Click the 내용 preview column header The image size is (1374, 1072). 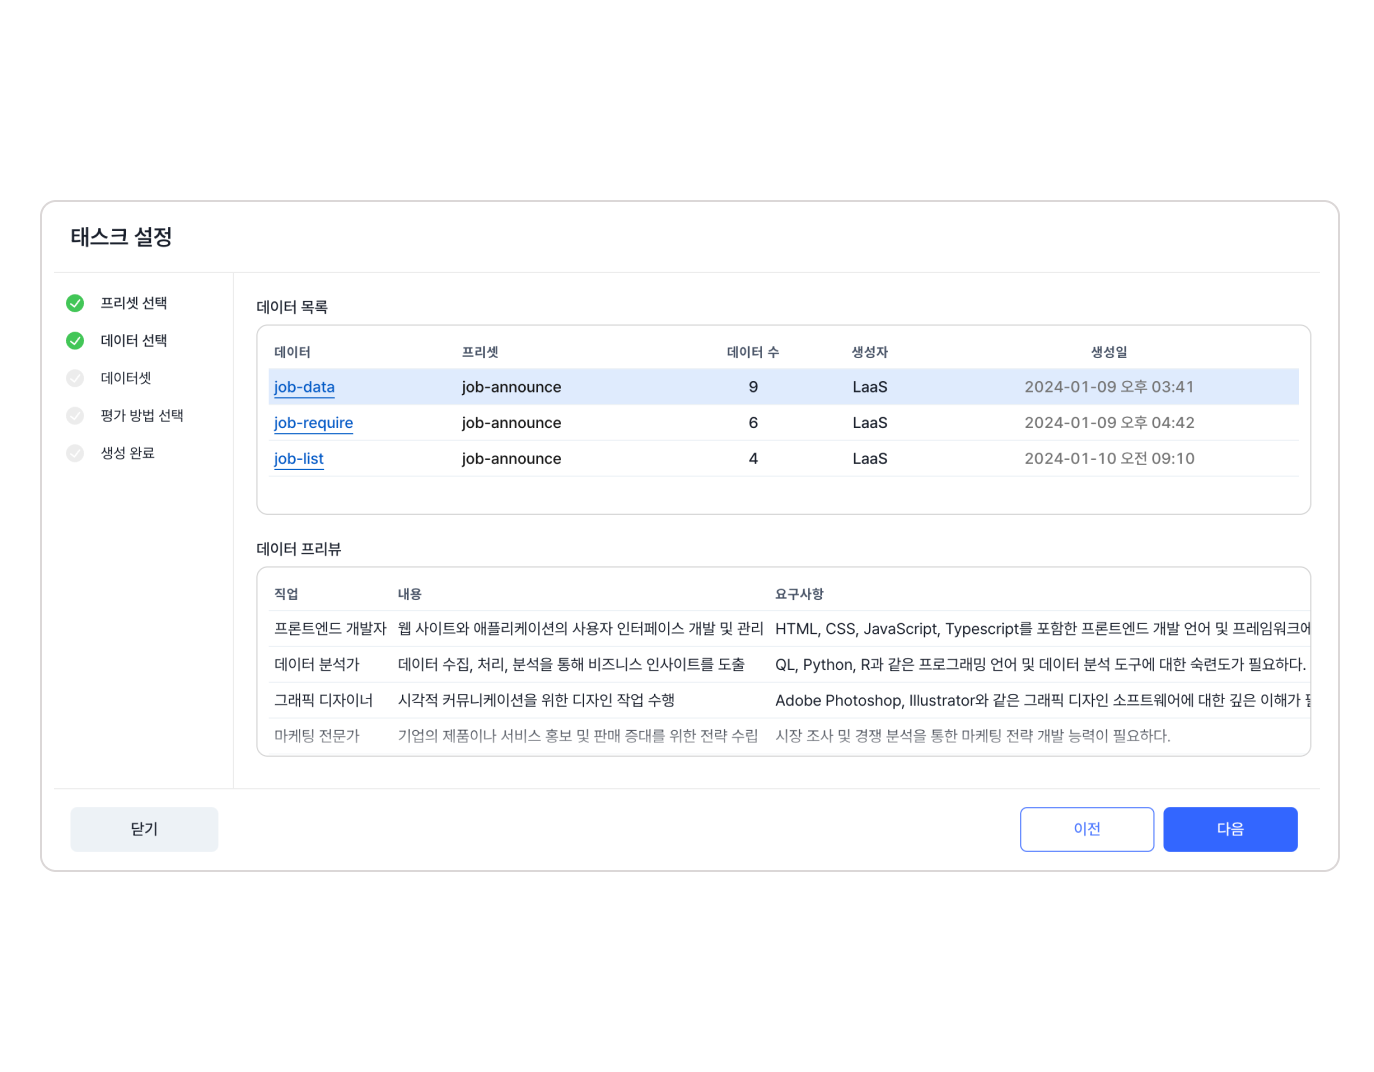(x=410, y=594)
